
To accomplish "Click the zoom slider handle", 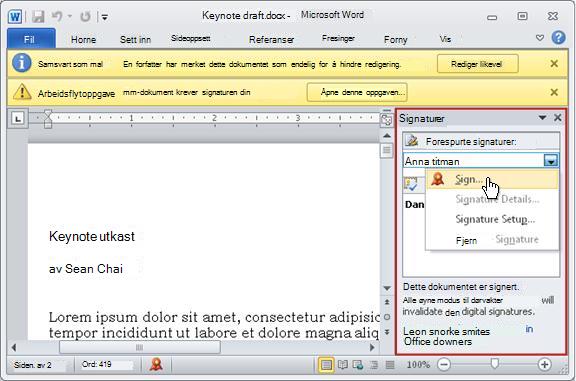I will [495, 364].
